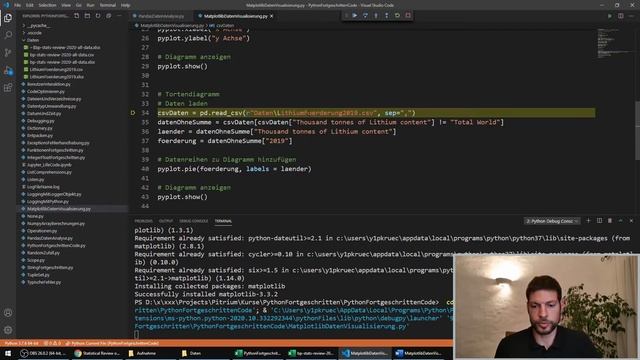This screenshot has width=640, height=360.
Task: Open the View menu
Action: [x=66, y=5]
